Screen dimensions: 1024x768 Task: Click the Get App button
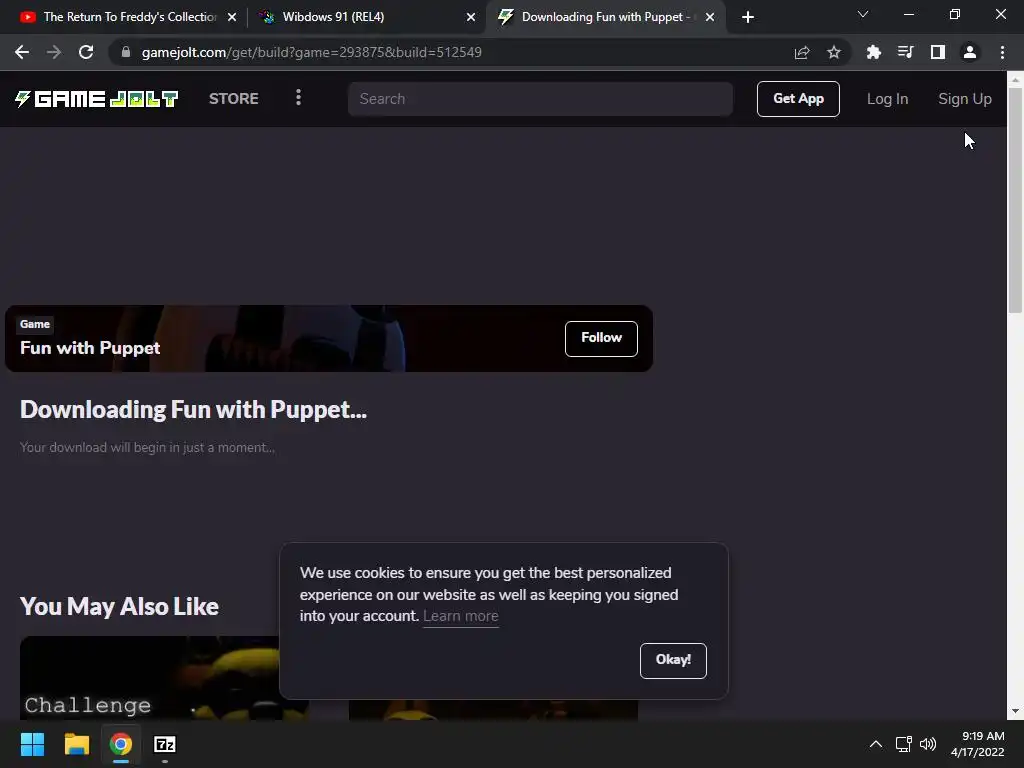pos(798,99)
